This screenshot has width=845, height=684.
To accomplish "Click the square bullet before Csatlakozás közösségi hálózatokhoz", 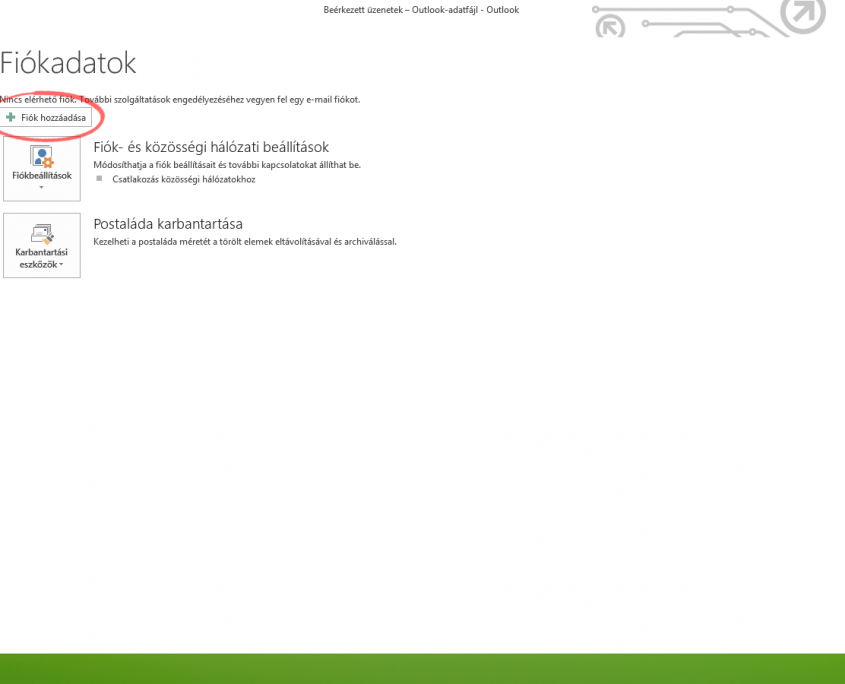I will (x=99, y=179).
